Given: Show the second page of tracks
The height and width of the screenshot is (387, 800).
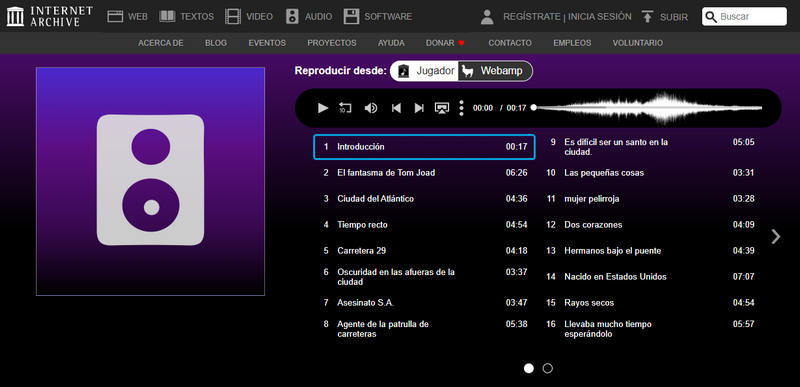Looking at the screenshot, I should click(547, 368).
